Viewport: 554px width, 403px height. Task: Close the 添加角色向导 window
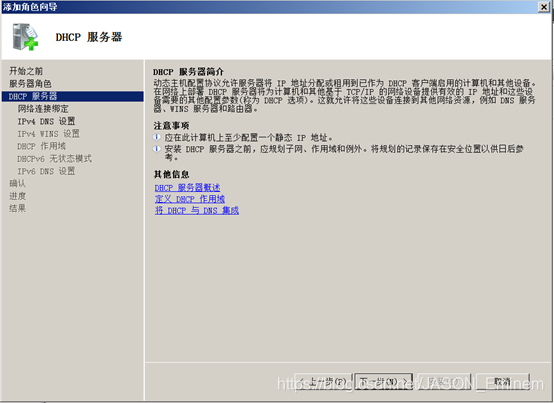tap(544, 7)
